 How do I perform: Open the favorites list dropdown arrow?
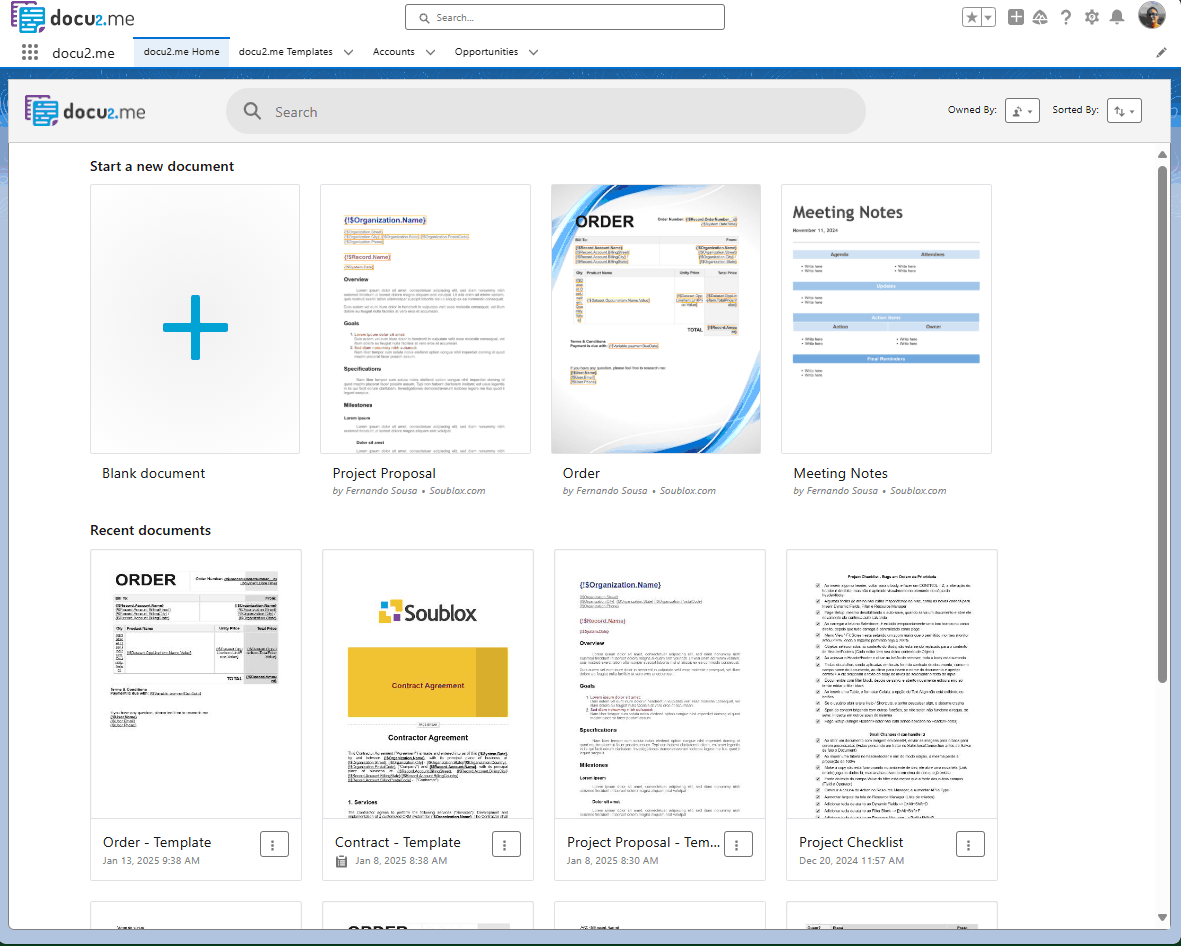[988, 17]
